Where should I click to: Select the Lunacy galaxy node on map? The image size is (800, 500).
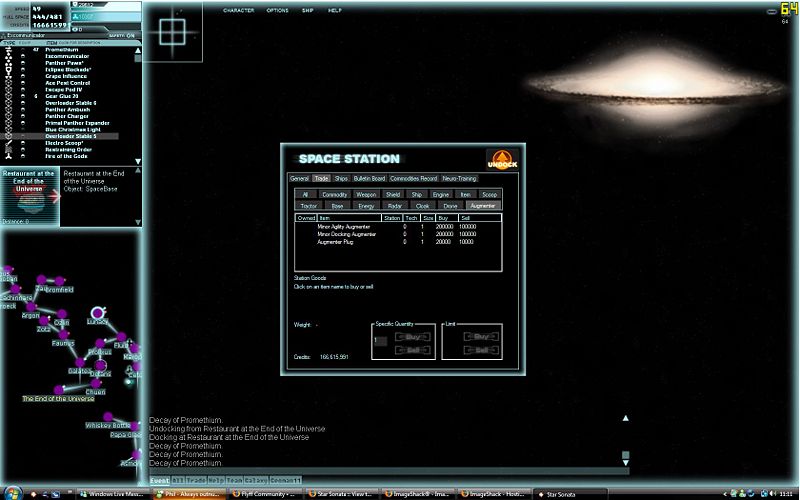click(x=98, y=314)
